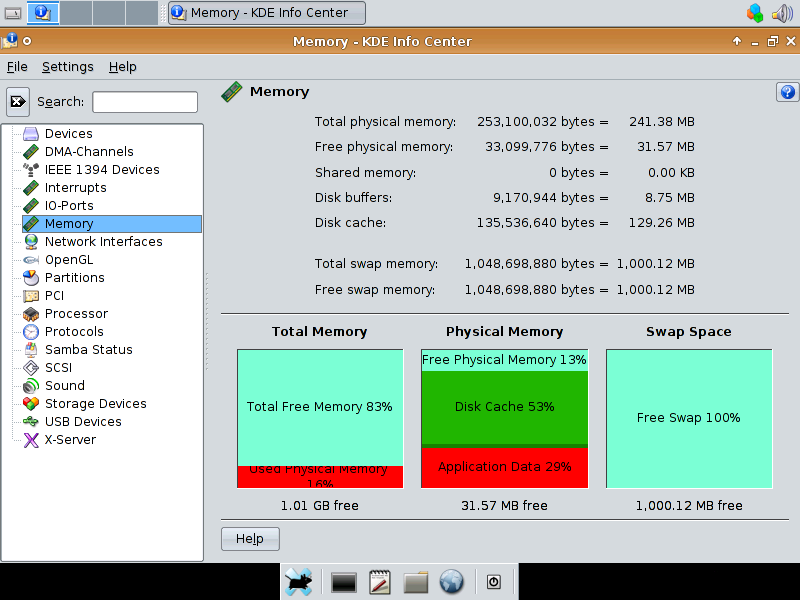Screen dimensions: 800x600
Task: Click the X-Server icon
Action: [x=31, y=440]
